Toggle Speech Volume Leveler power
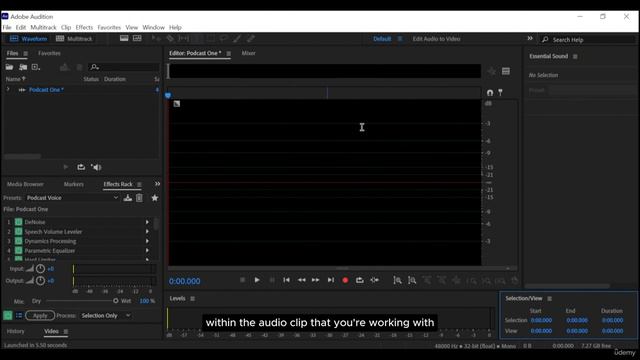Screen dimensions: 640x360 click(x=18, y=231)
